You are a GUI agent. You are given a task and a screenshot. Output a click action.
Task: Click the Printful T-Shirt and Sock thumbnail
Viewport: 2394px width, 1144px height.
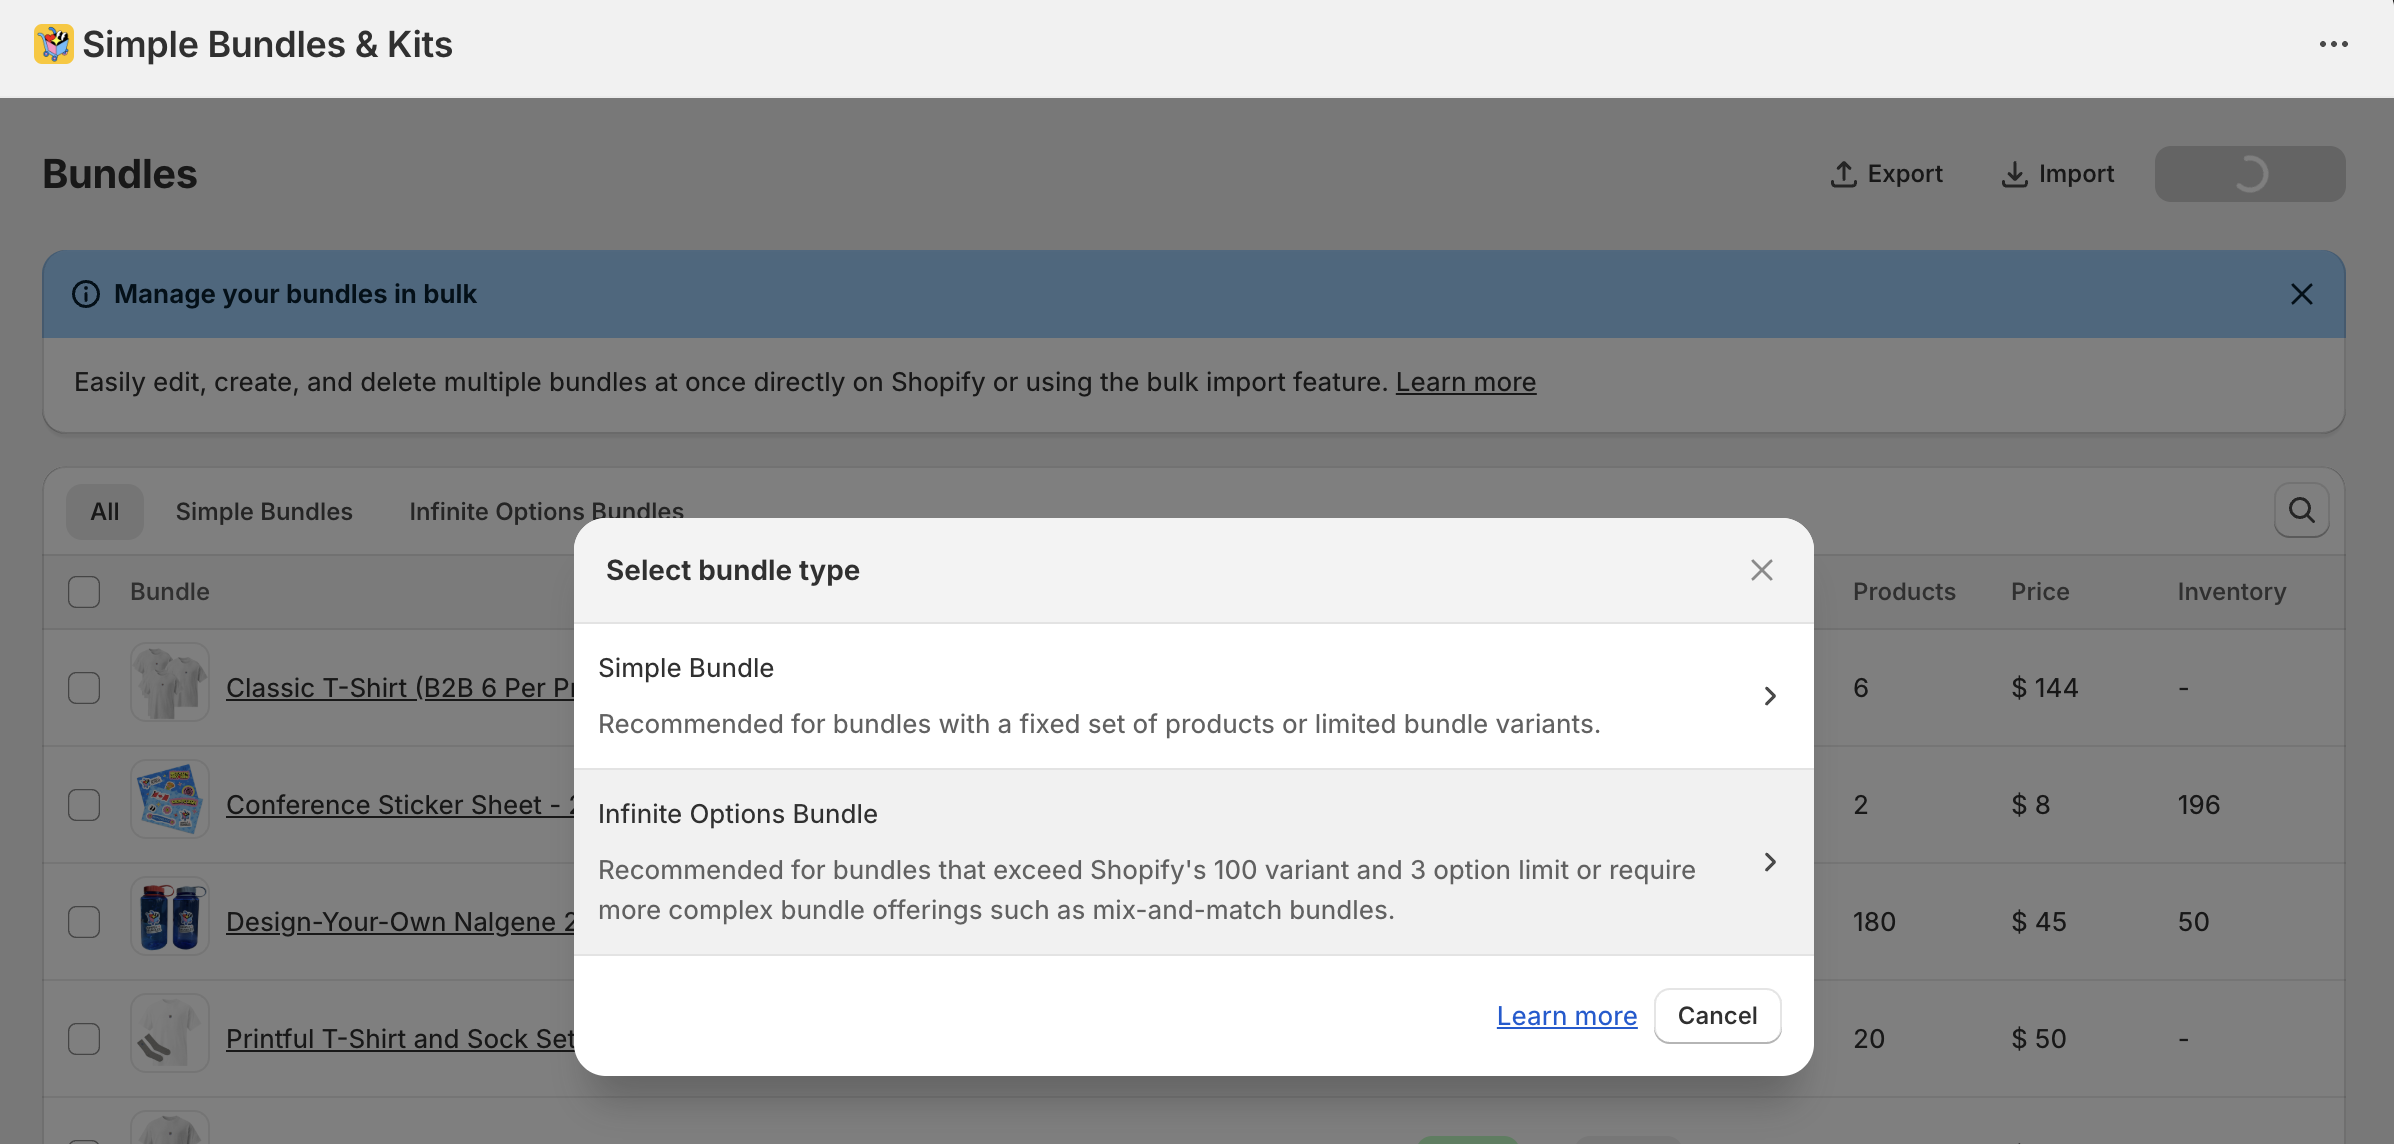tap(170, 1033)
